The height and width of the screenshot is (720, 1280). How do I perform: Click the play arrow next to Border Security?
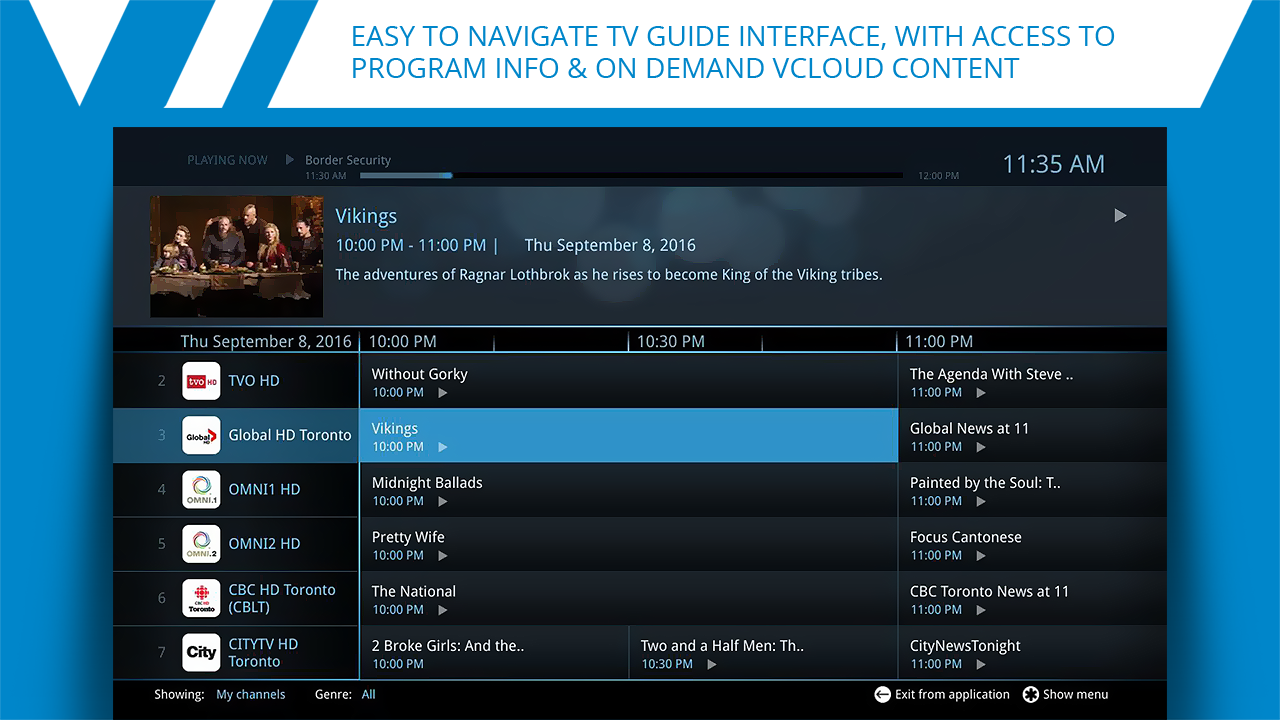coord(290,160)
